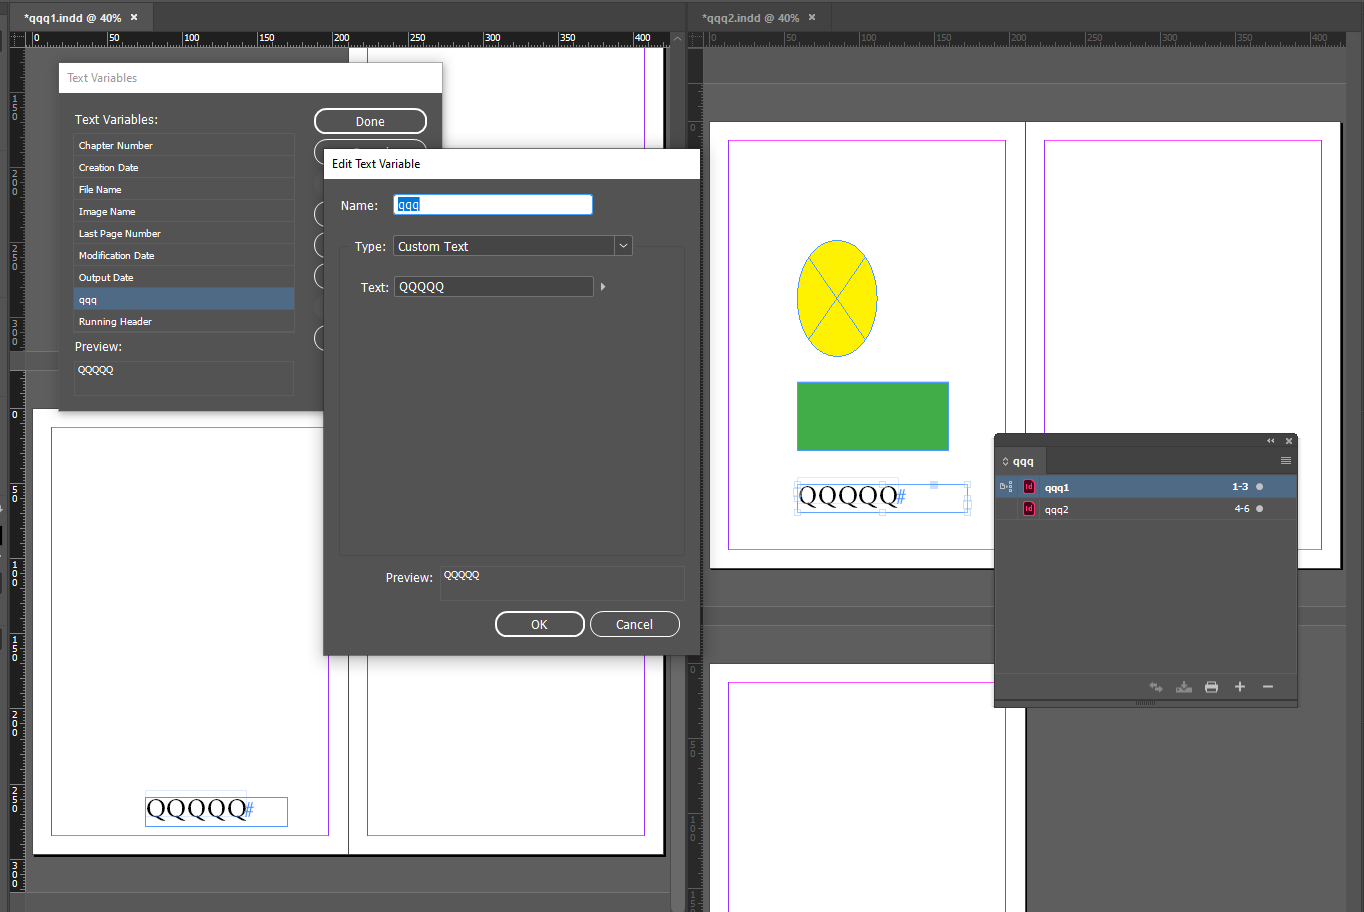1364x912 pixels.
Task: Collapse the qqq book panel to icons
Action: pos(1270,440)
